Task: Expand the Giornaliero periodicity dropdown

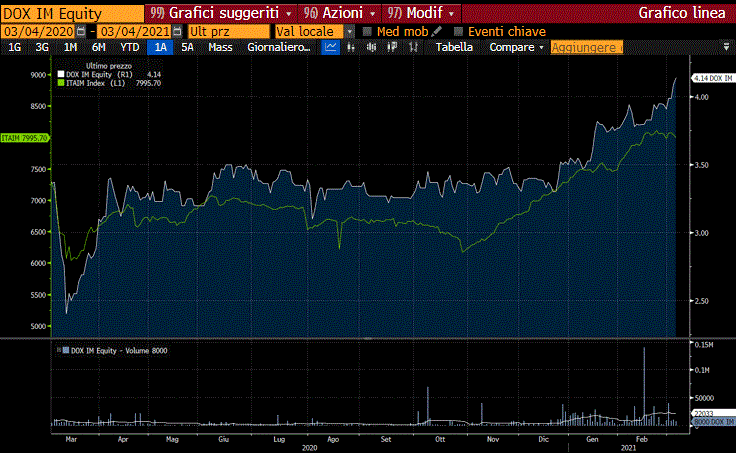Action: pos(280,47)
